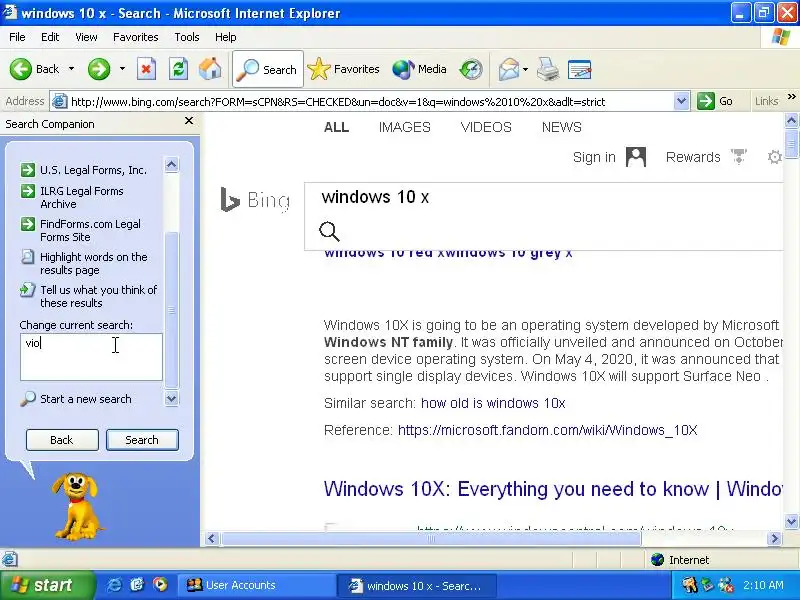800x600 pixels.
Task: Open microsoft.fandom.com Windows_10X reference link
Action: point(547,430)
